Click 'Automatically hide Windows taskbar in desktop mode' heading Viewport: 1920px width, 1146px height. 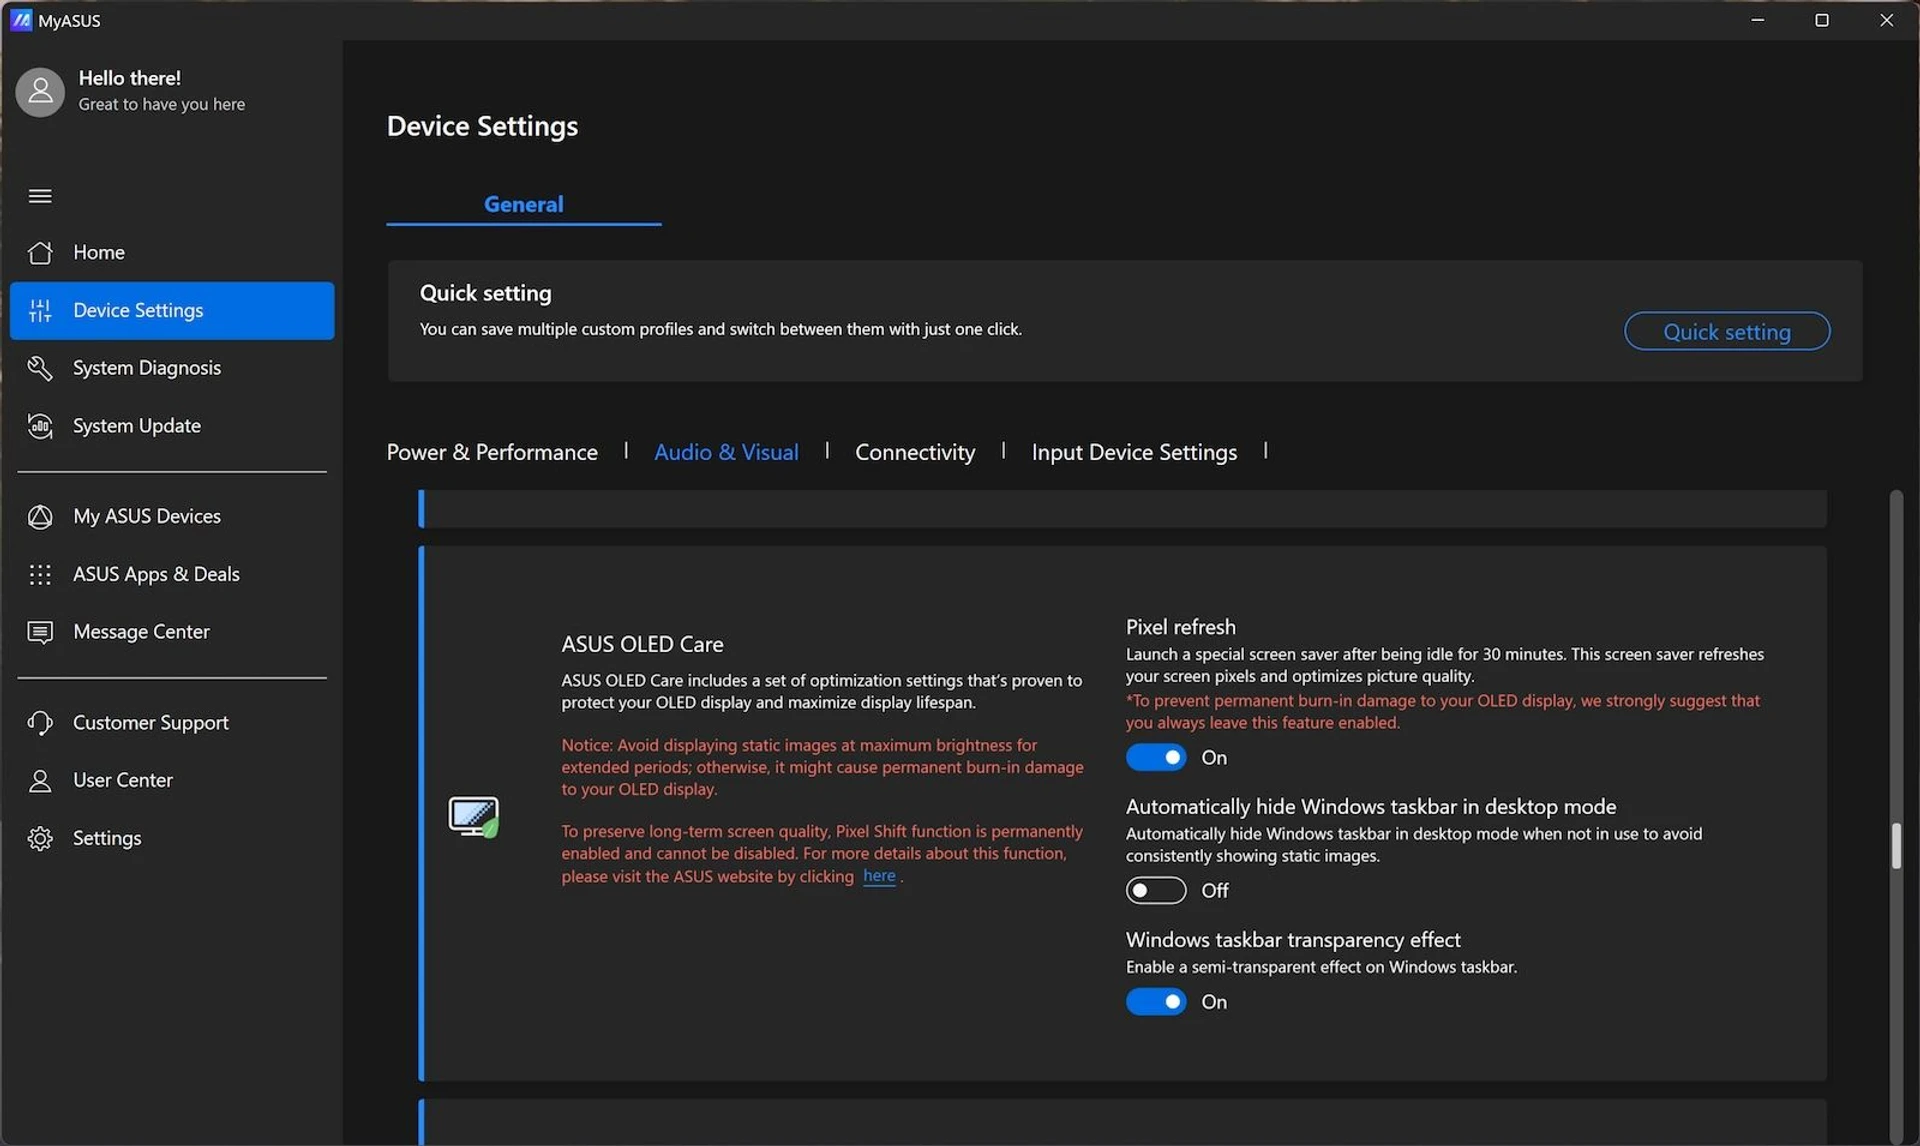[1371, 807]
